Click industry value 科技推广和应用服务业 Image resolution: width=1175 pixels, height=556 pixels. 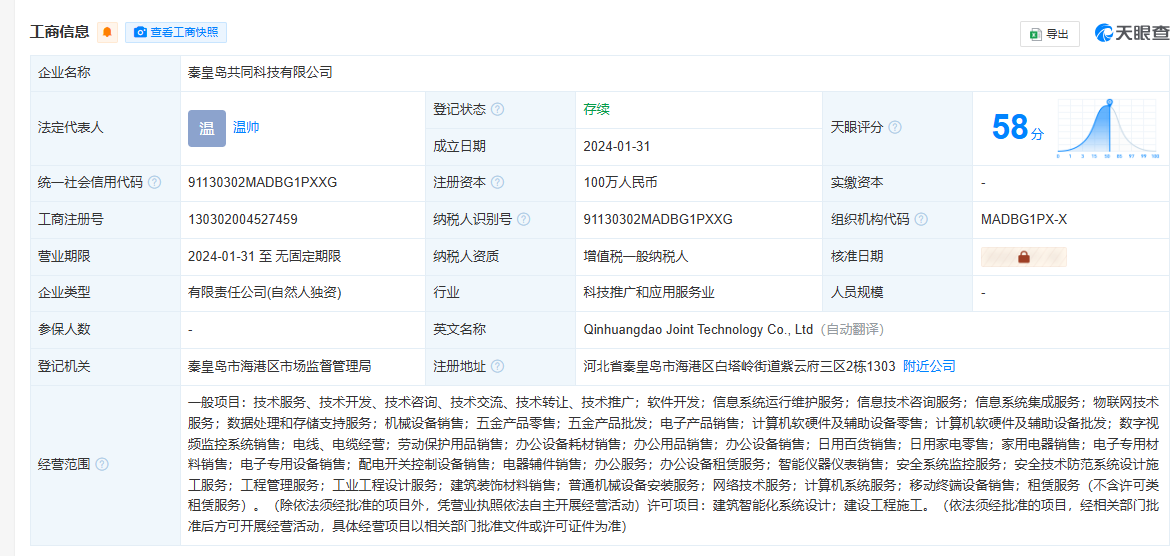point(649,293)
